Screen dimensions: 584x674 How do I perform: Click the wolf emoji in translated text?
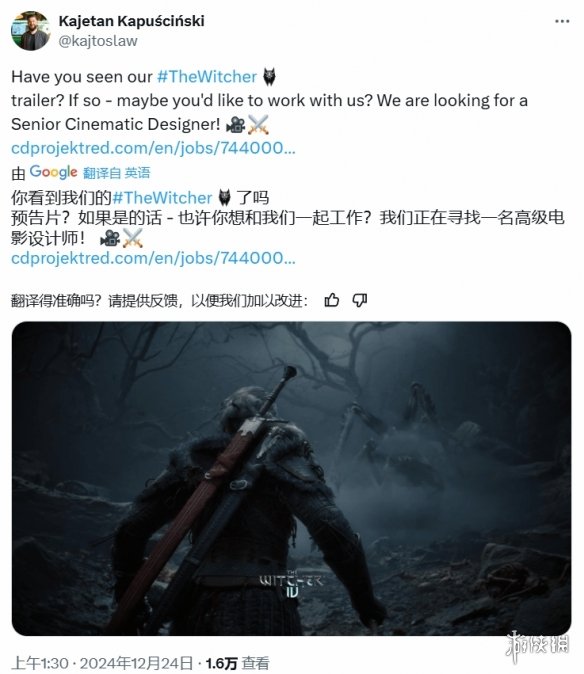pos(224,198)
